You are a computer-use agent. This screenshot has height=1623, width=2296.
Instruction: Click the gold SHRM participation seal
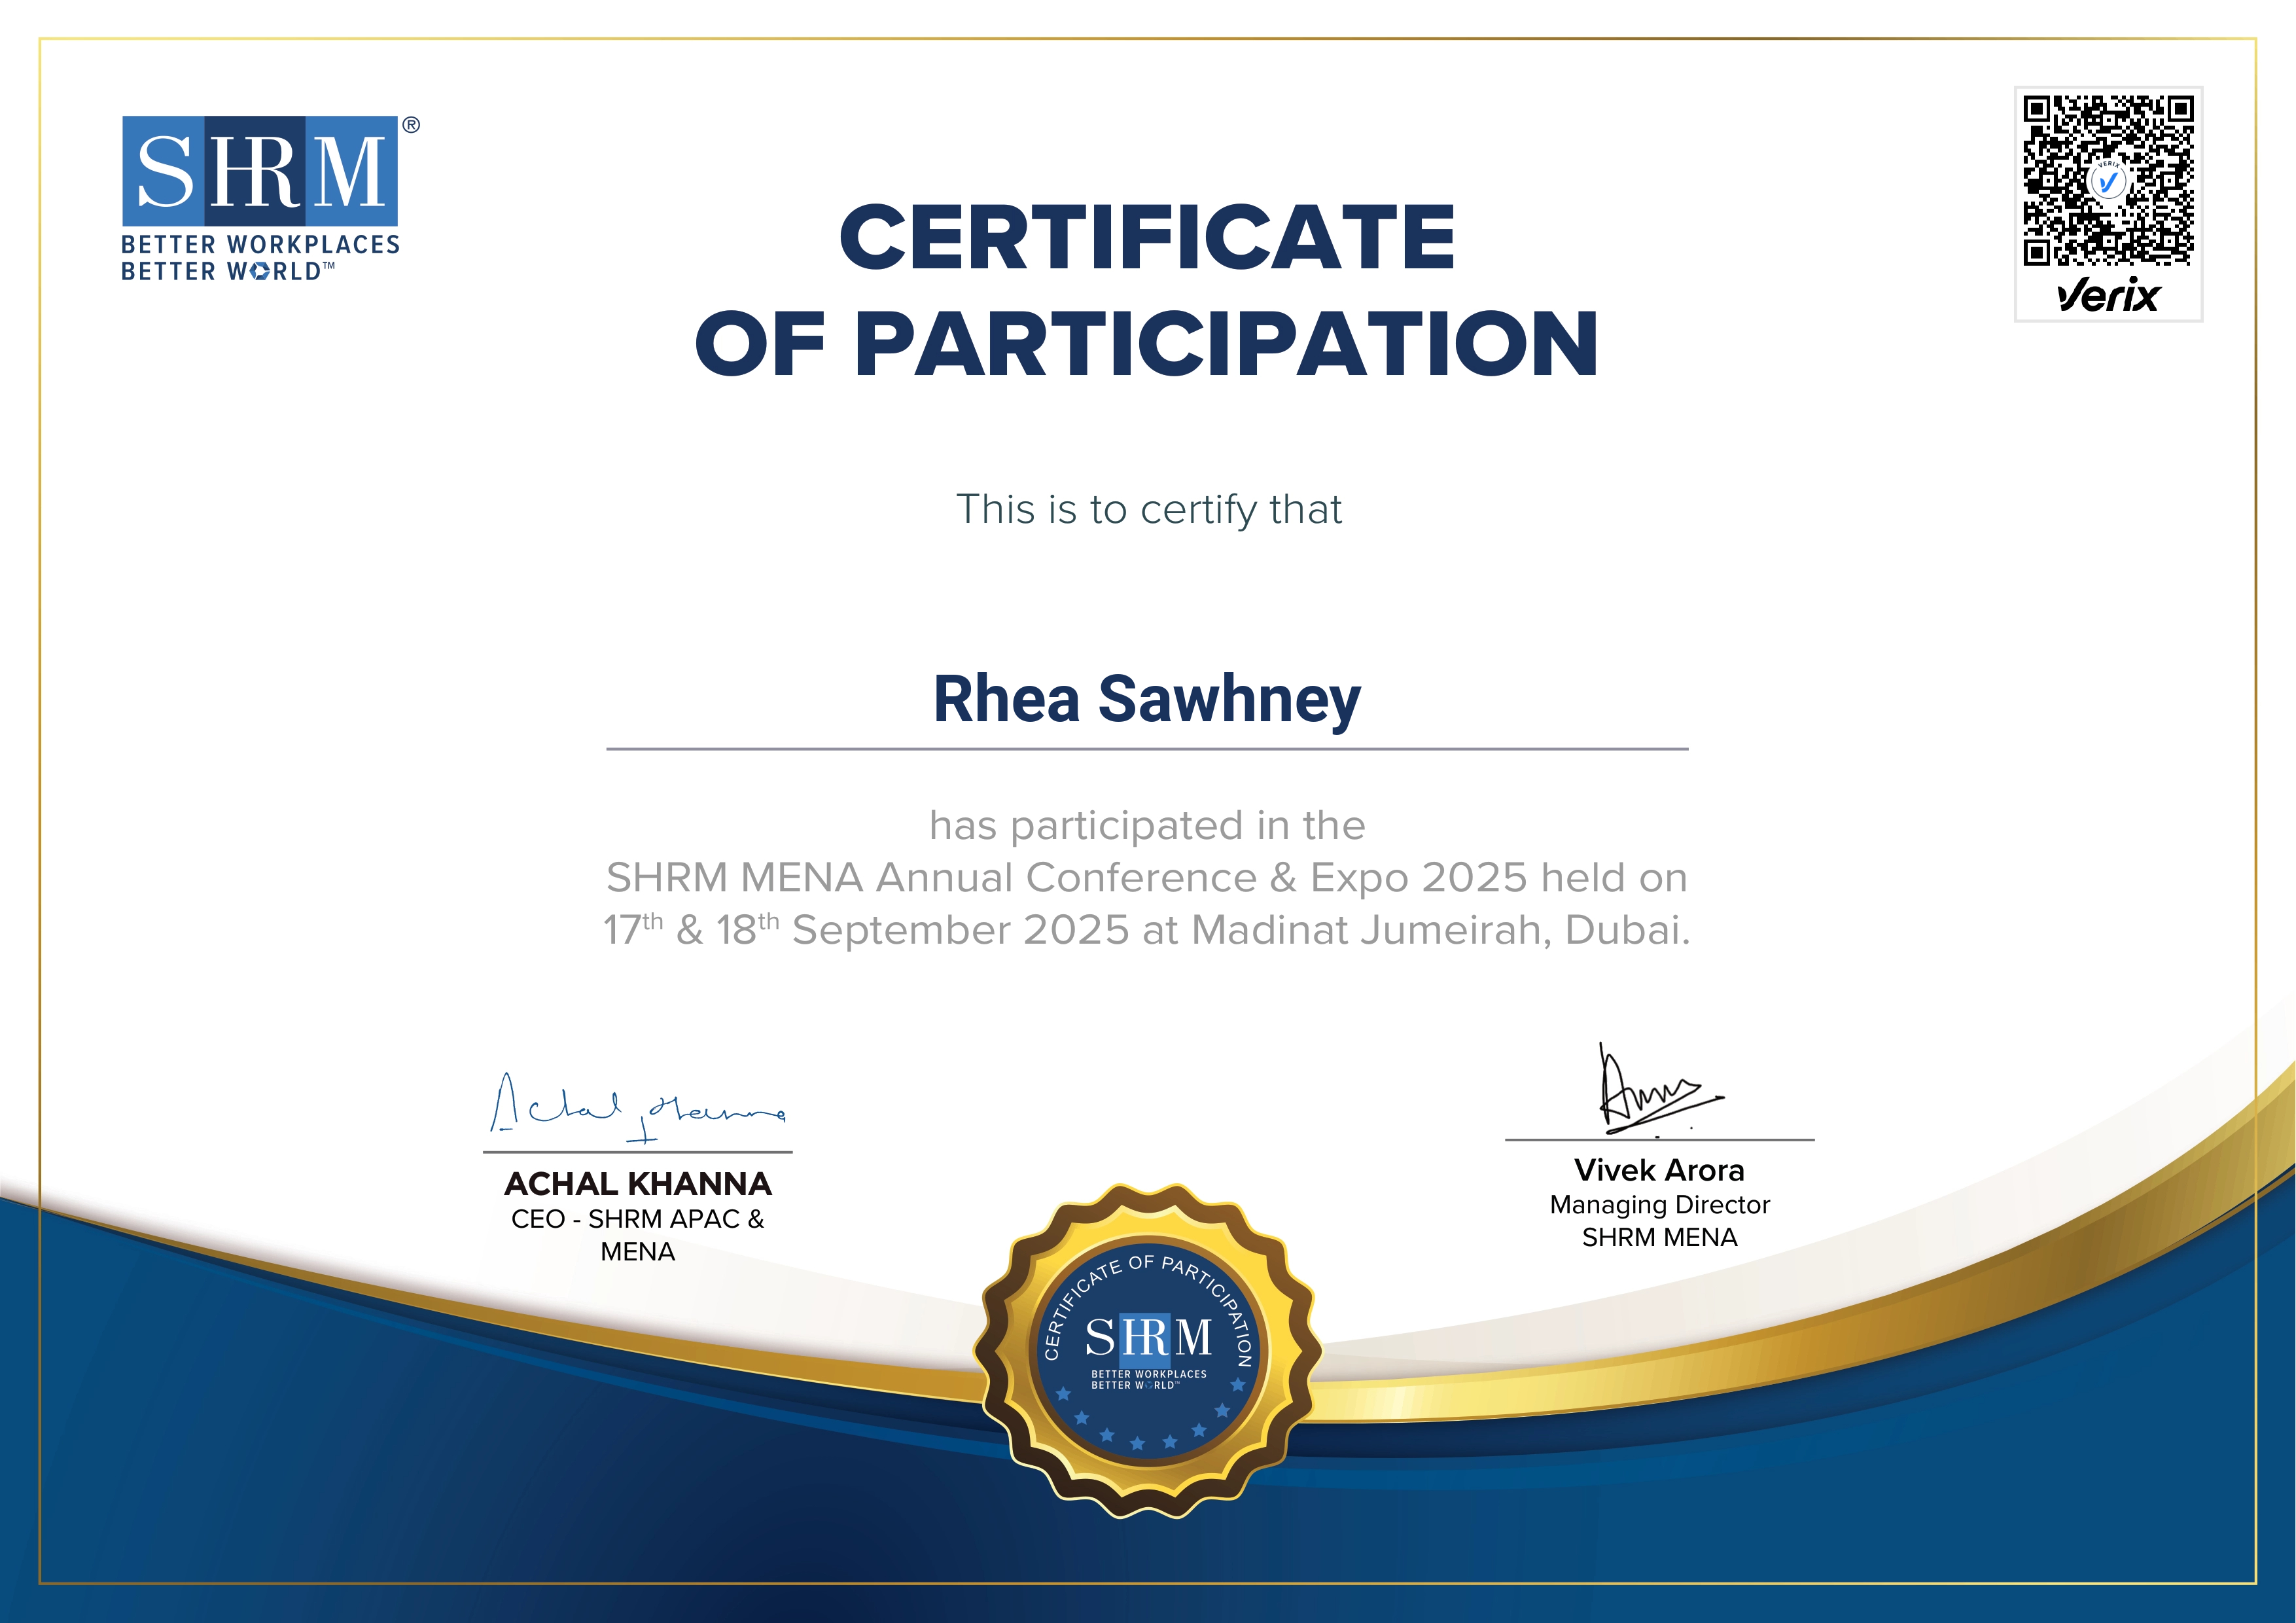(x=1148, y=1351)
